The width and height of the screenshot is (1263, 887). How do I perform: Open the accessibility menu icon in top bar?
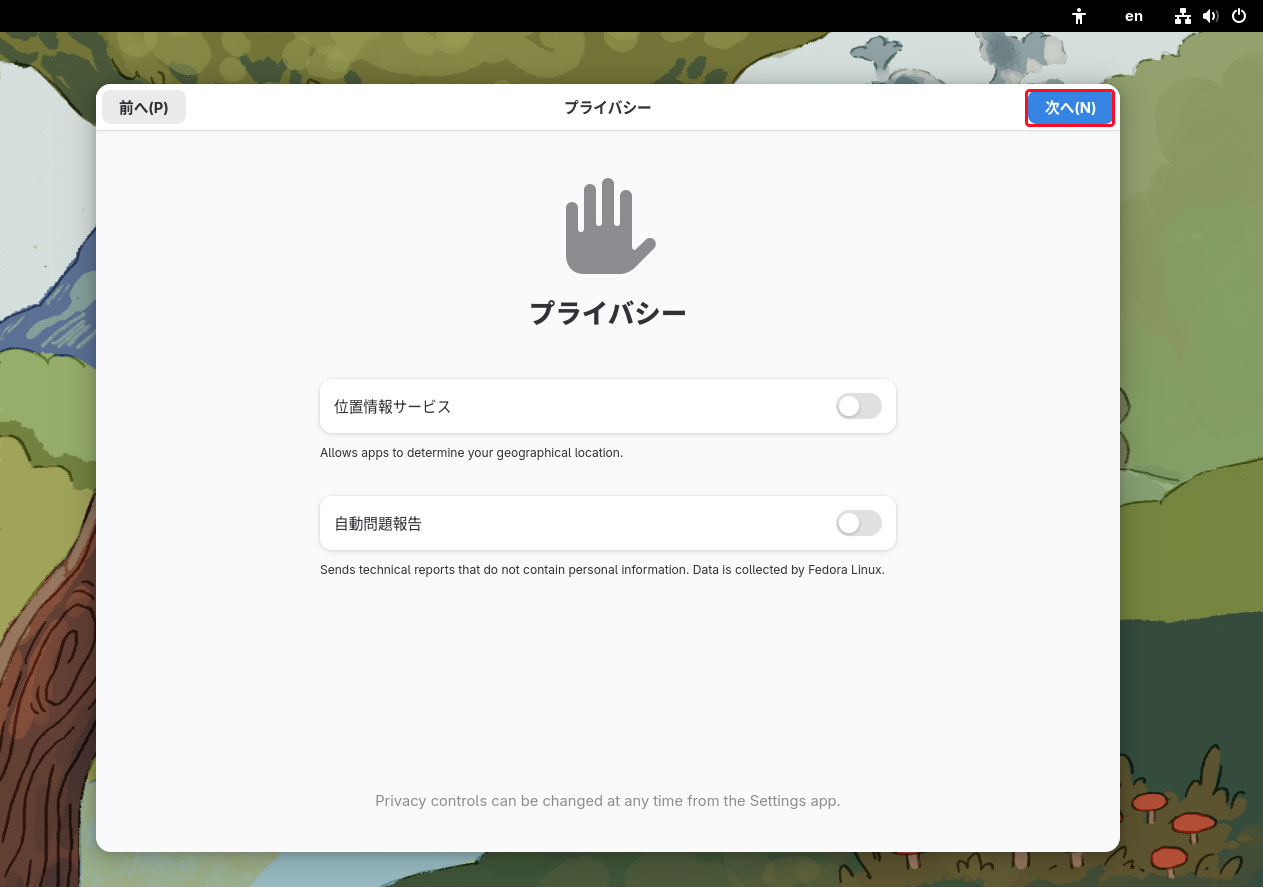click(1079, 16)
